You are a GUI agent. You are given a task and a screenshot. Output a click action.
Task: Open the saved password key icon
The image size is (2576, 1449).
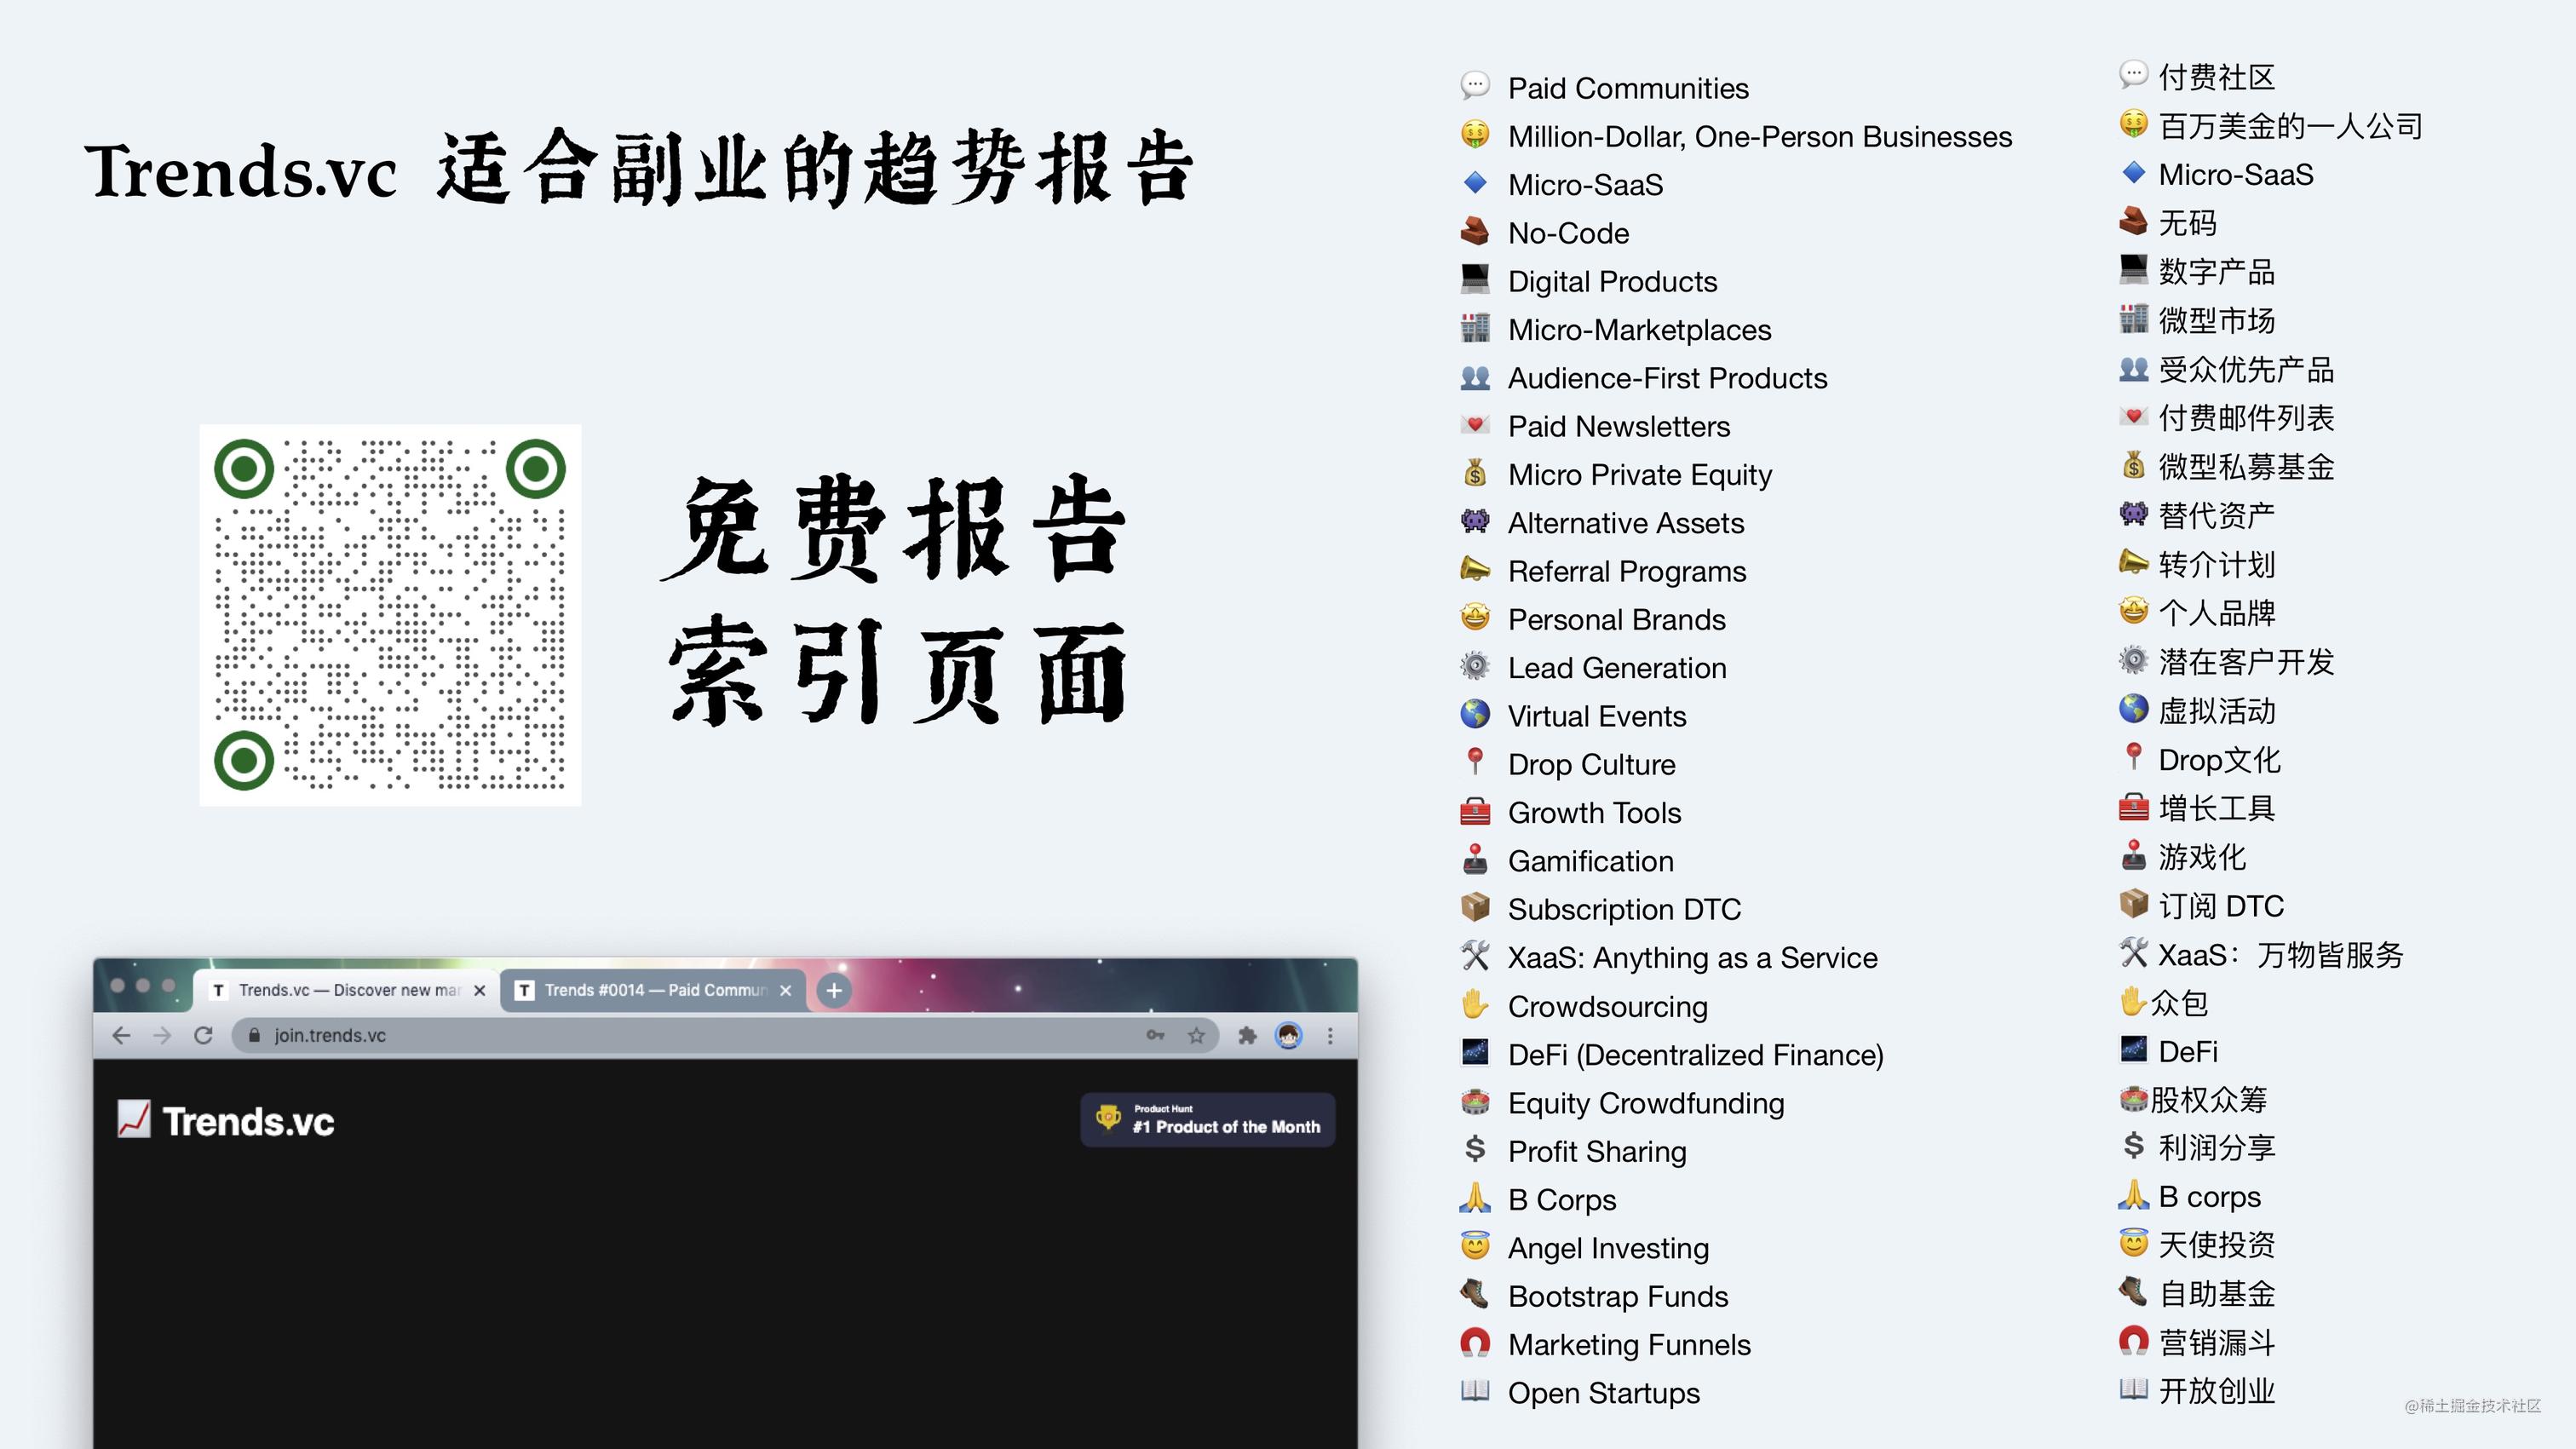point(1155,1036)
